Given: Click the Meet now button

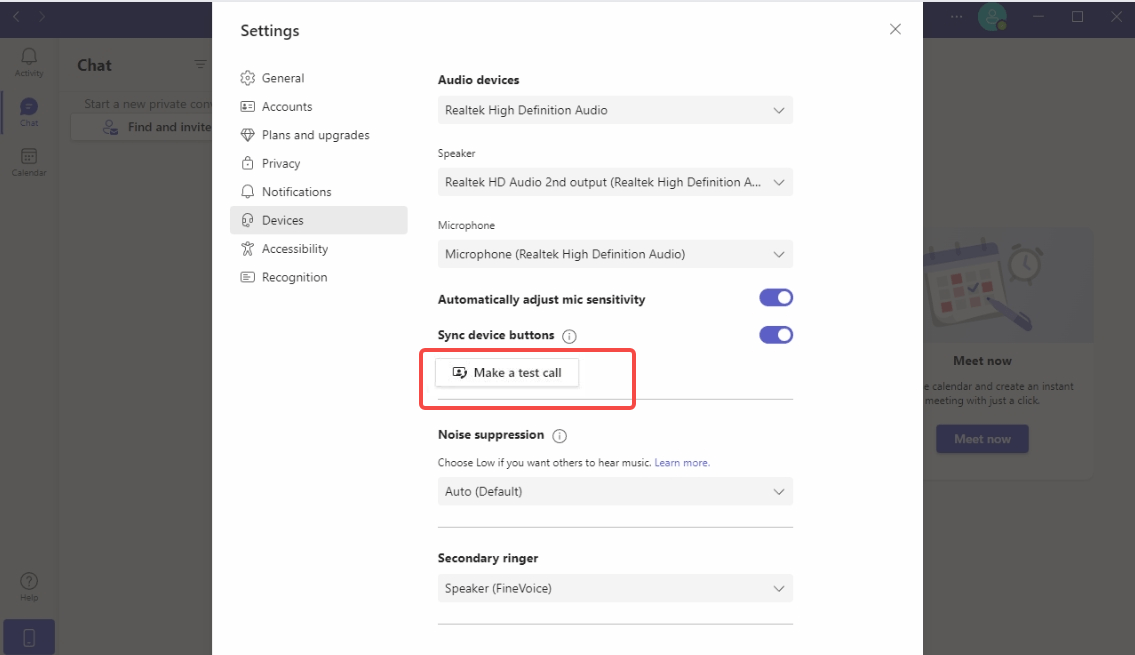Looking at the screenshot, I should click(982, 438).
